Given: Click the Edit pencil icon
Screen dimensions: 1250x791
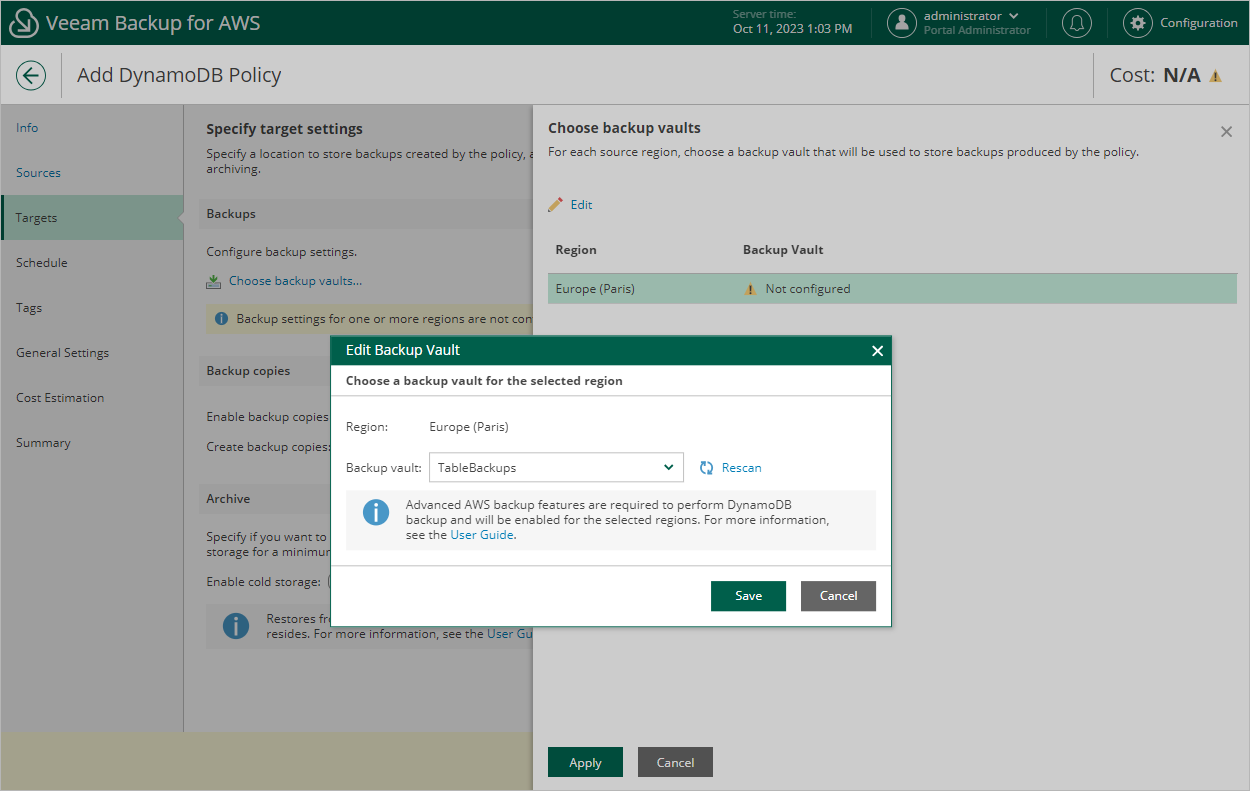Looking at the screenshot, I should pyautogui.click(x=556, y=204).
